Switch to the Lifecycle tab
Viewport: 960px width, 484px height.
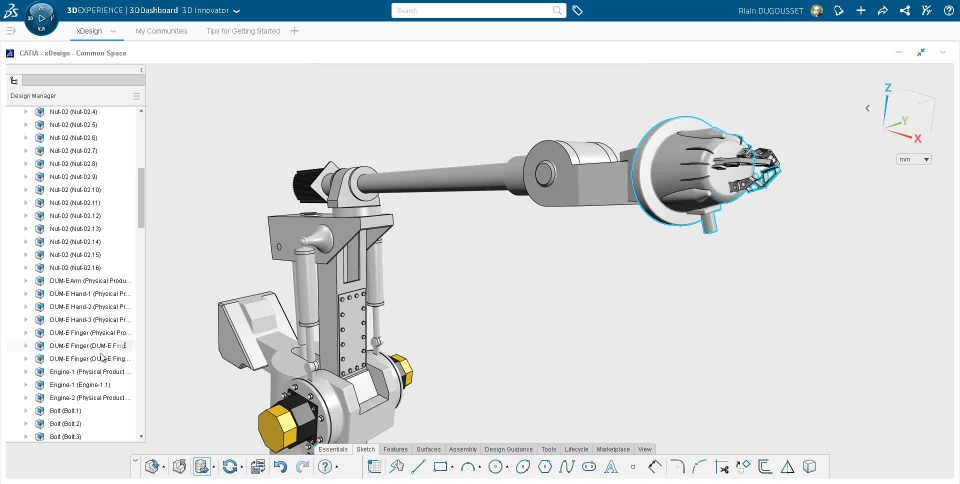tap(576, 449)
